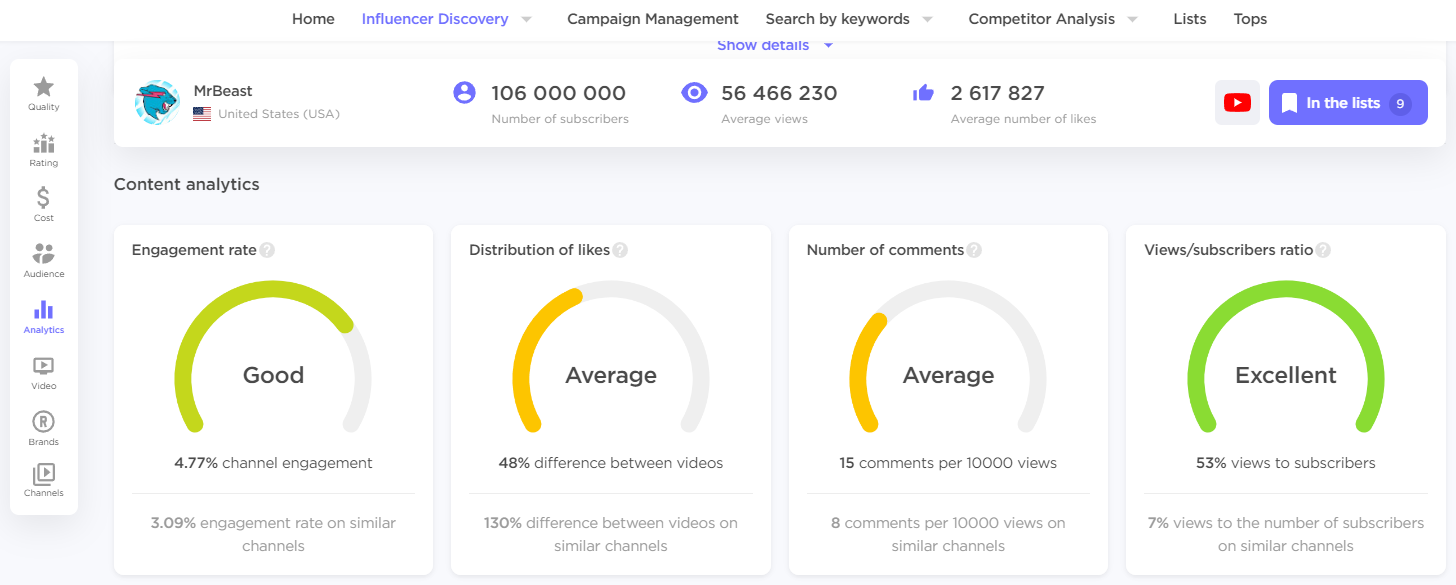
Task: Click 7% views on similar channels text
Action: point(1286,535)
